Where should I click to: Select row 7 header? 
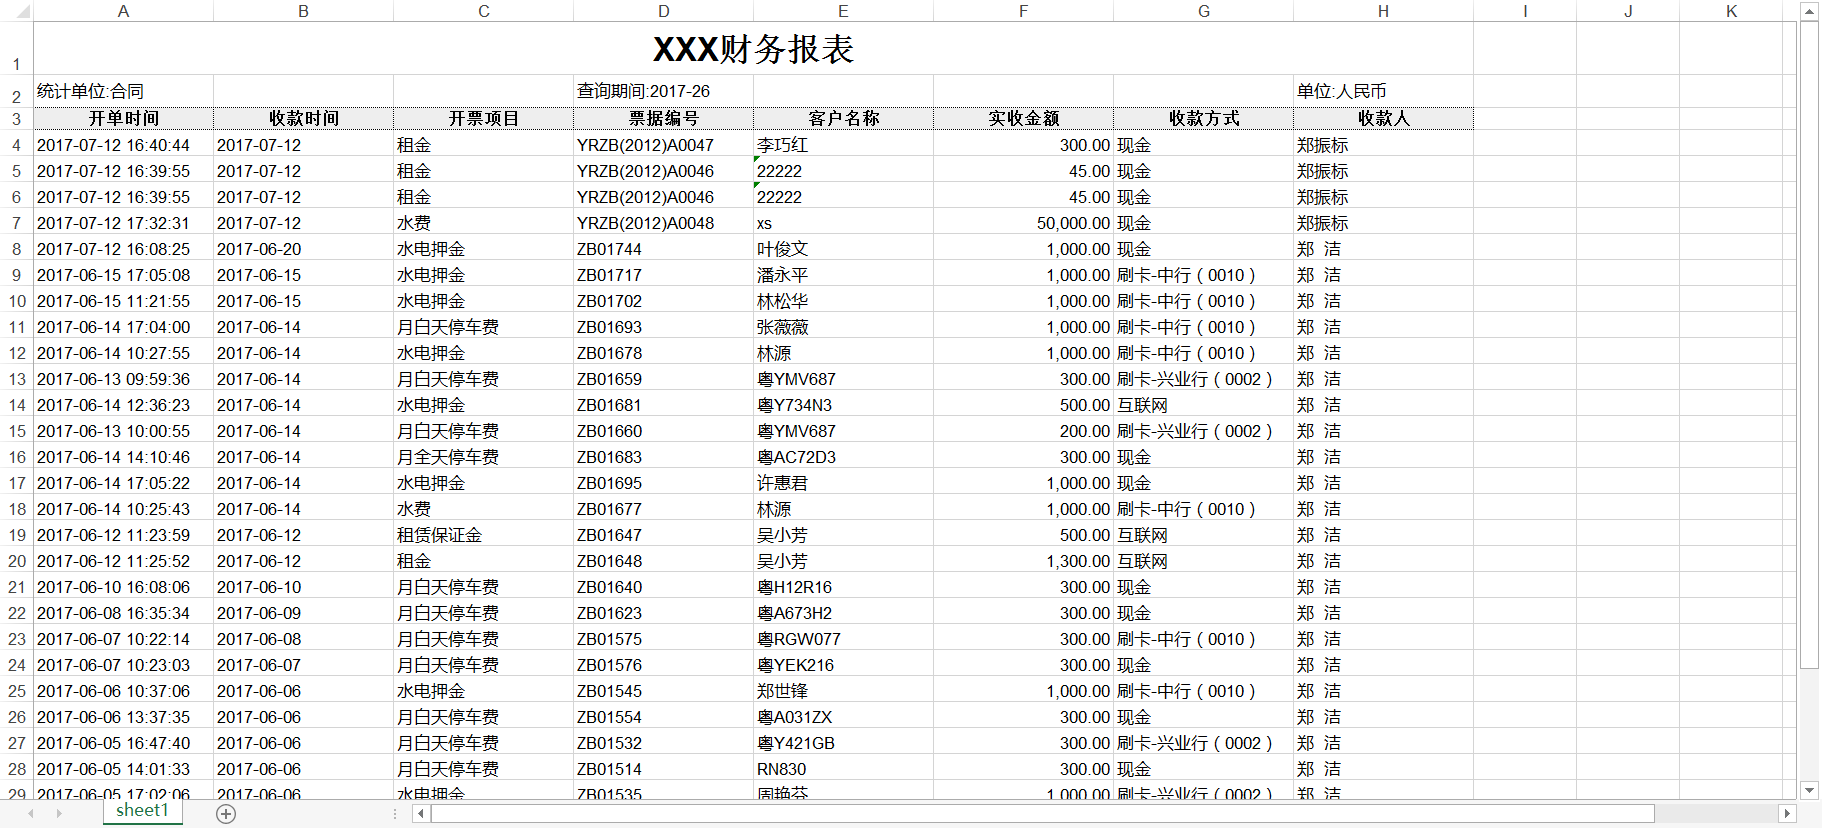click(16, 223)
